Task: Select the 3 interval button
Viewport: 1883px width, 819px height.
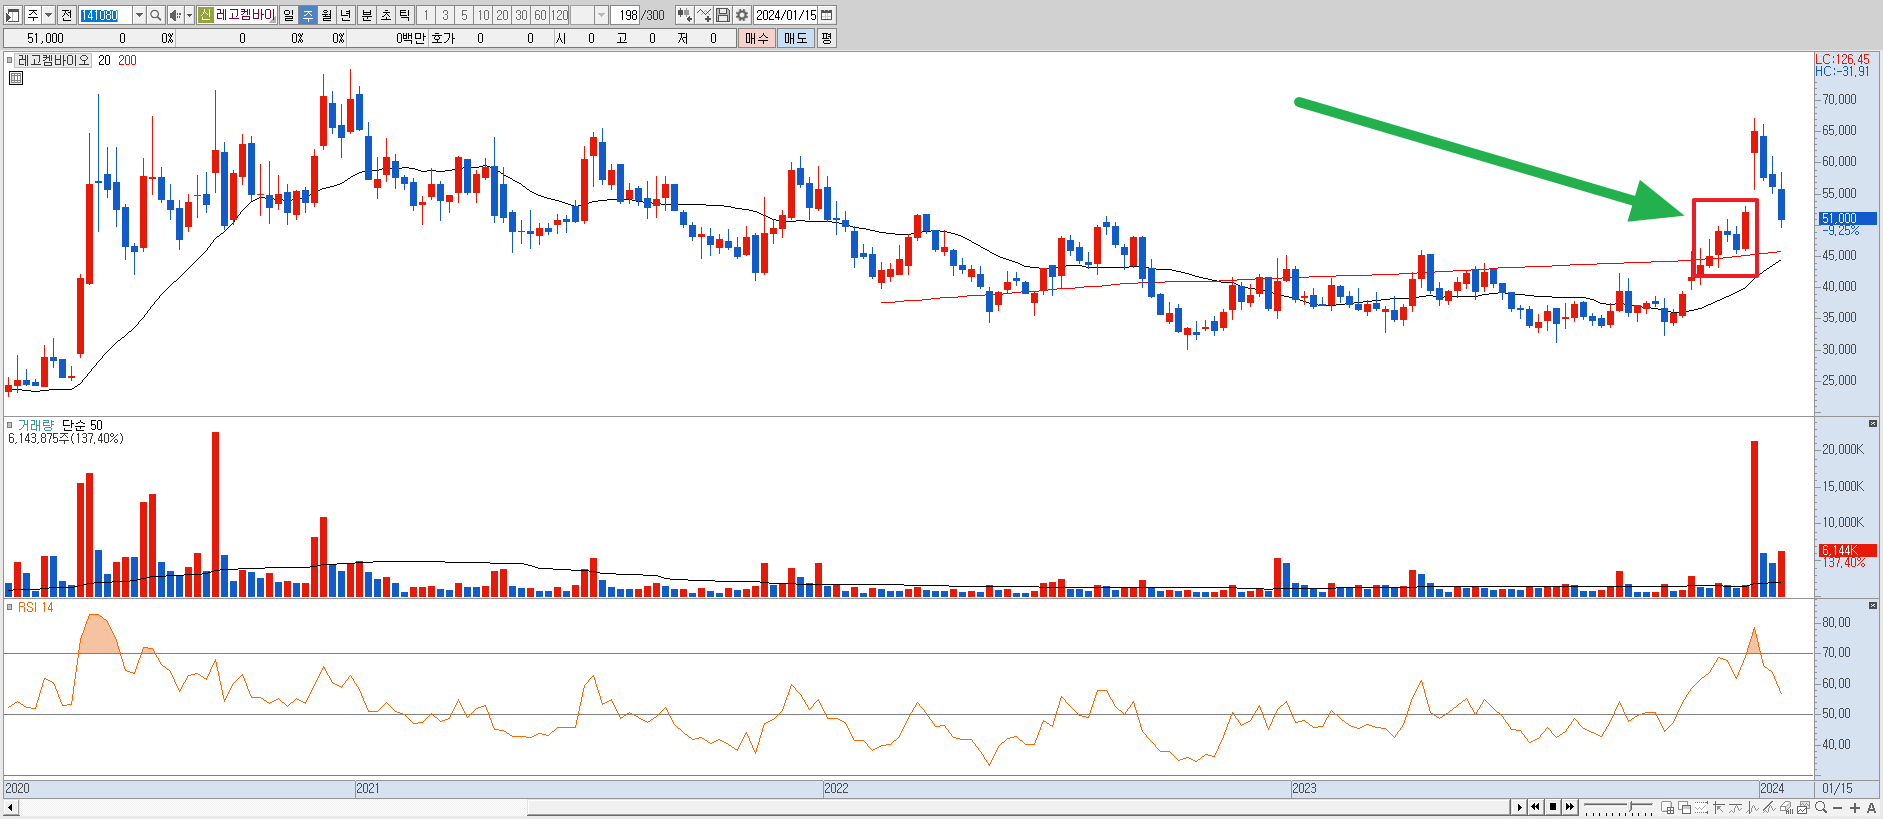Action: point(445,15)
